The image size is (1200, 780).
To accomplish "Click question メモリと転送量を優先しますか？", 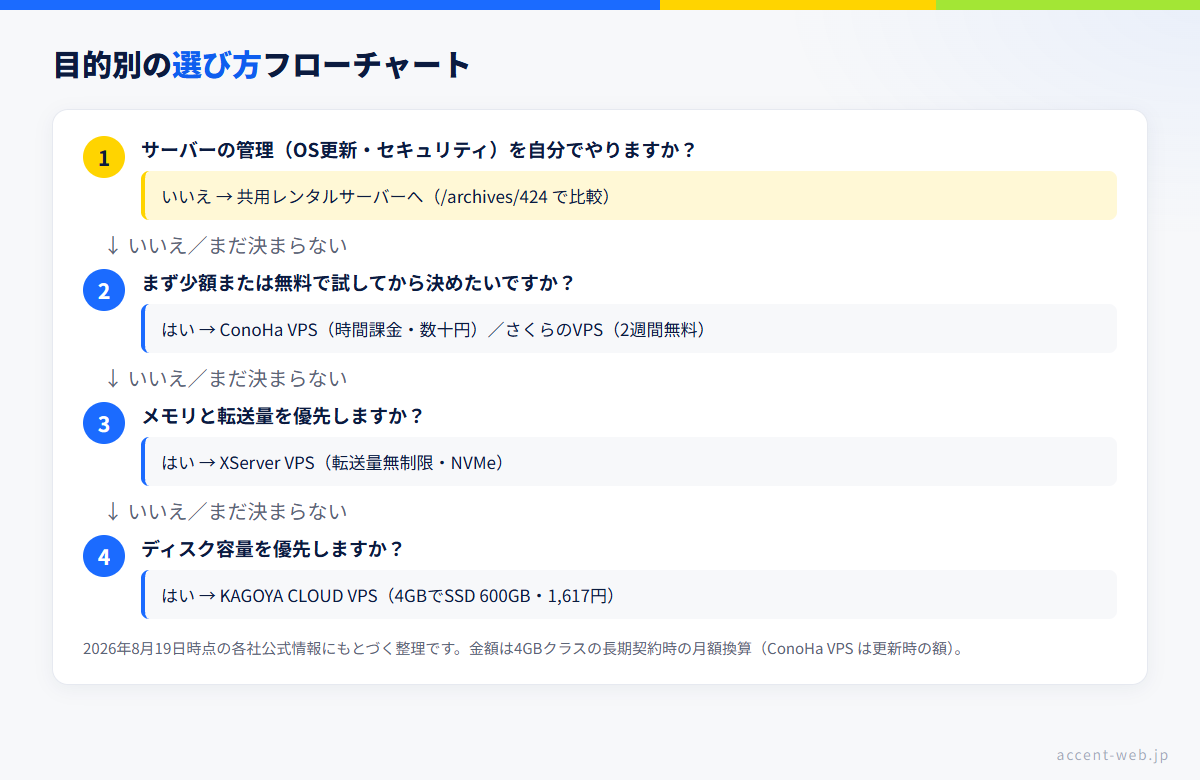I will point(283,416).
